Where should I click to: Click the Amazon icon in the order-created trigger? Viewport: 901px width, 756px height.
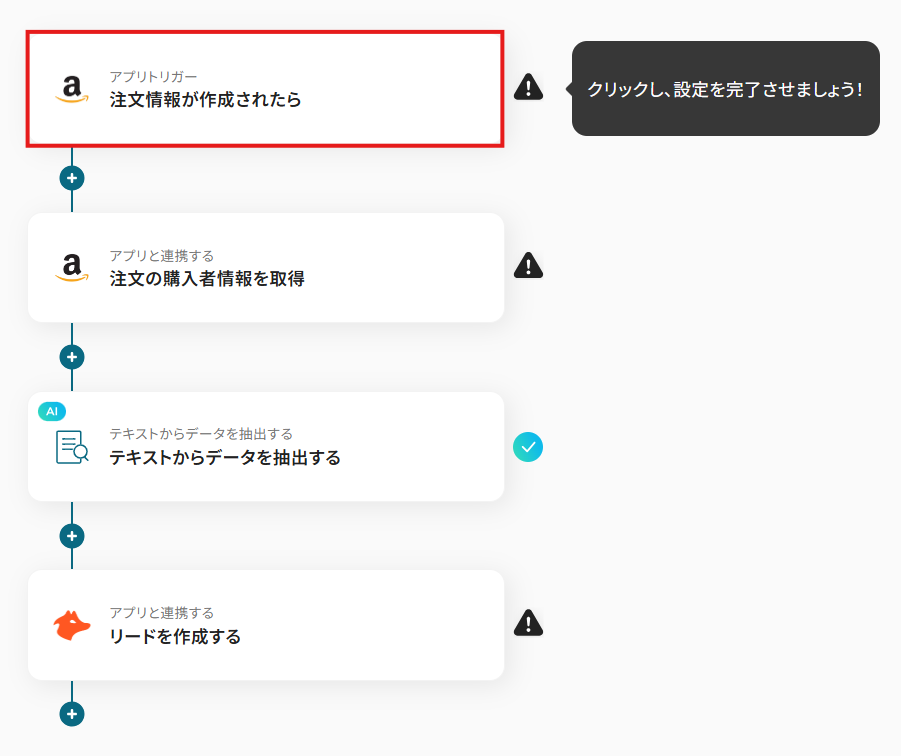(72, 89)
